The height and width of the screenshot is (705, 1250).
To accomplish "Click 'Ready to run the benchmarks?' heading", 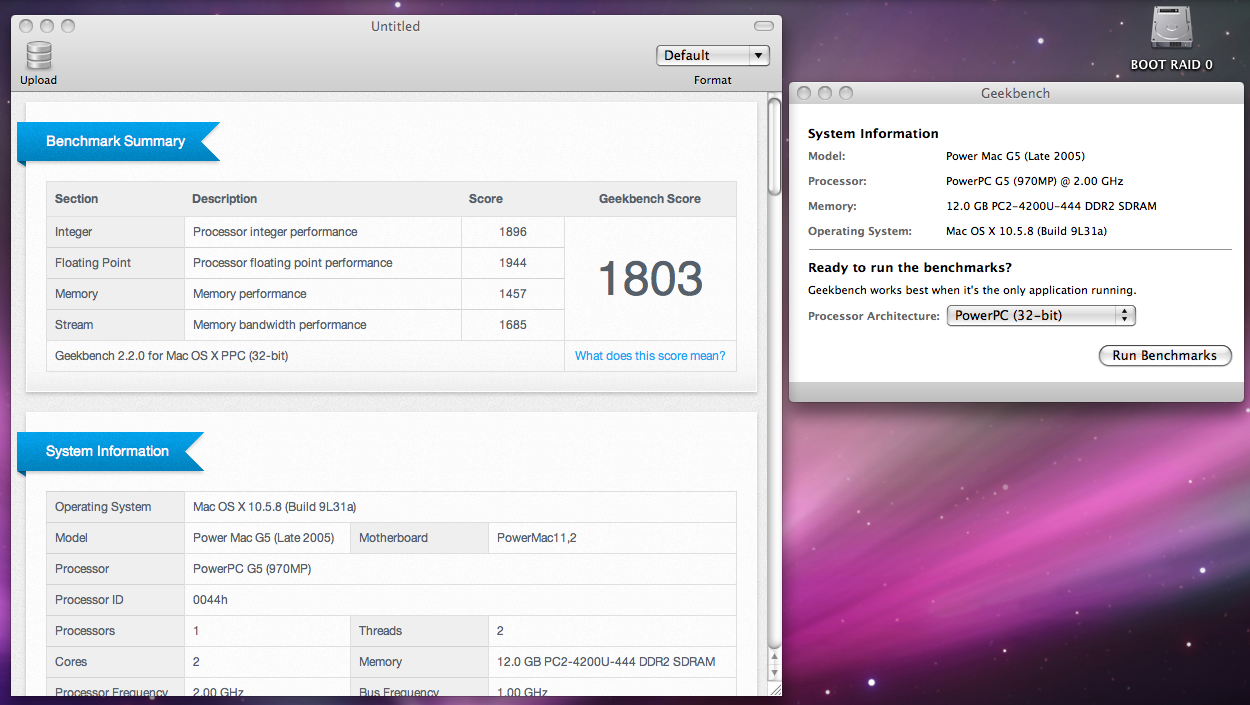I will [x=910, y=268].
